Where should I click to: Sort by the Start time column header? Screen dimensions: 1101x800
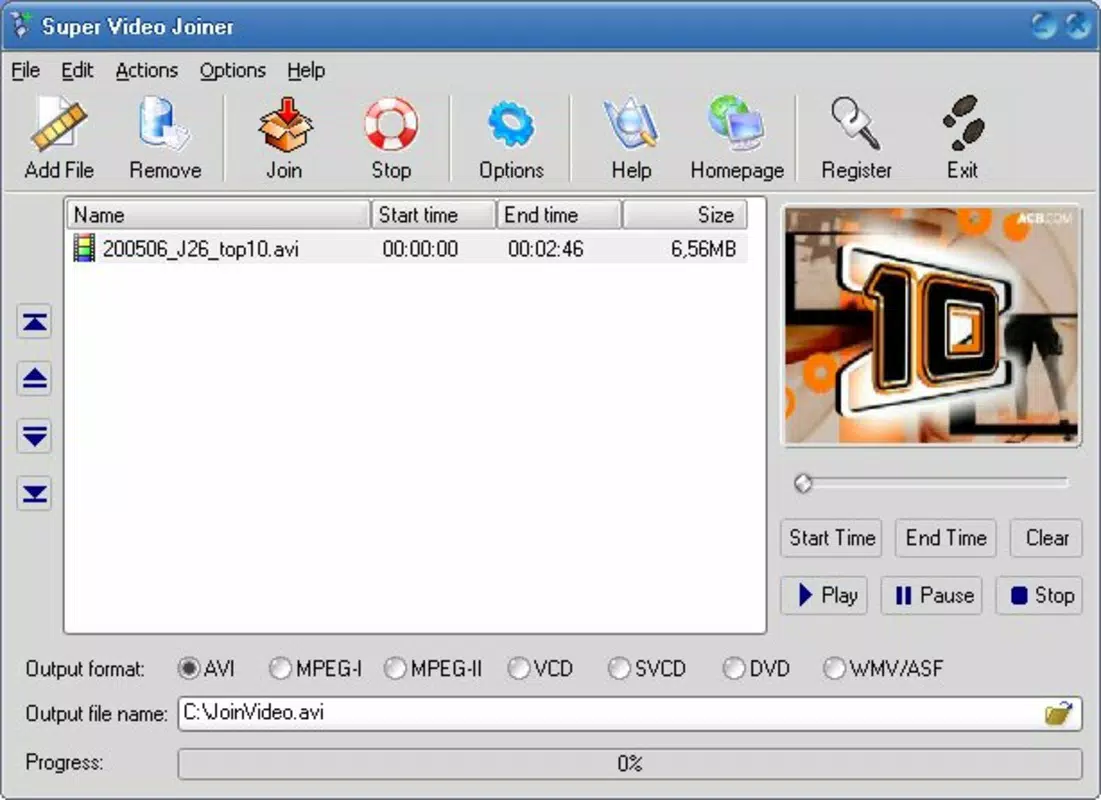coord(433,214)
